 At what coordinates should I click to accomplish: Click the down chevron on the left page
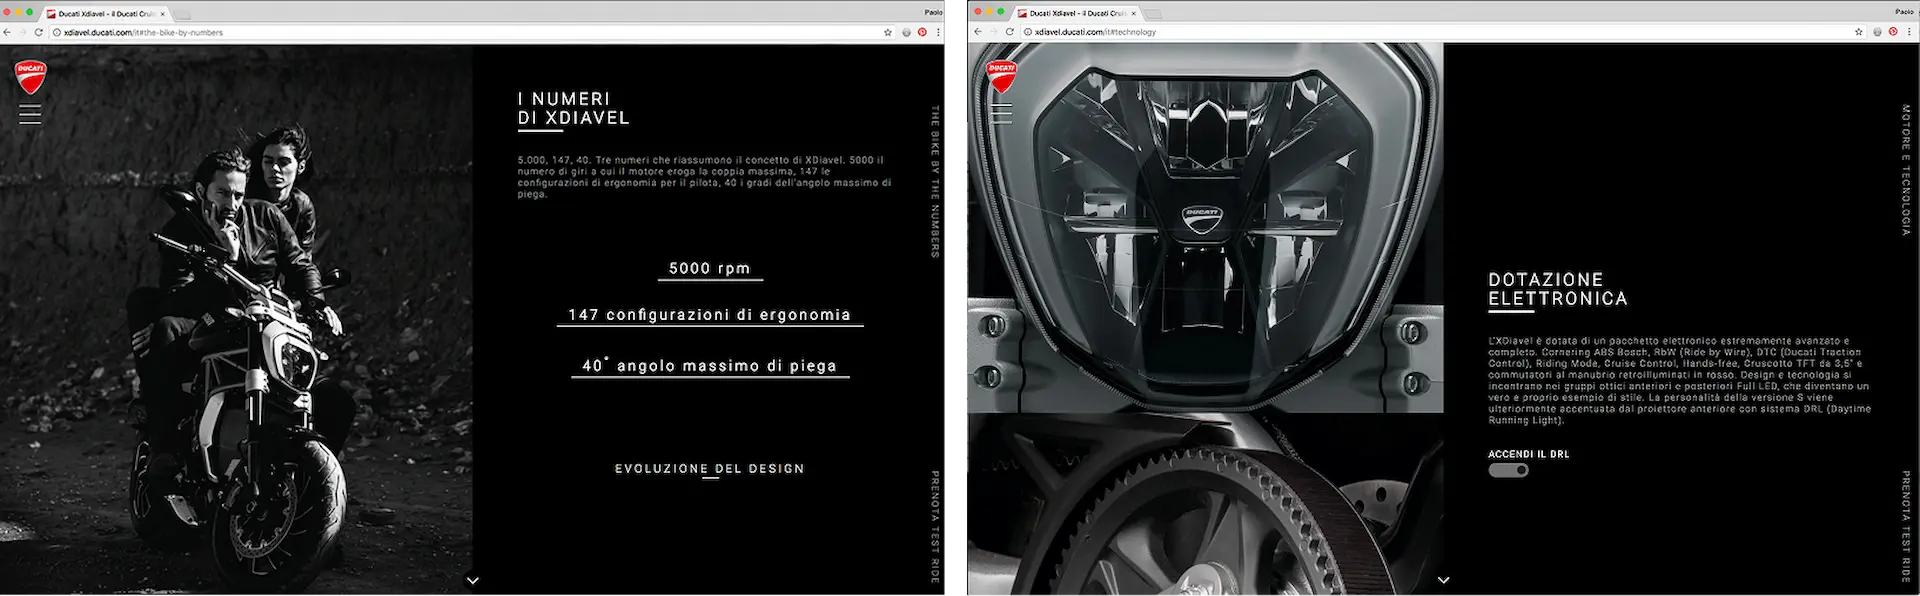tap(473, 580)
